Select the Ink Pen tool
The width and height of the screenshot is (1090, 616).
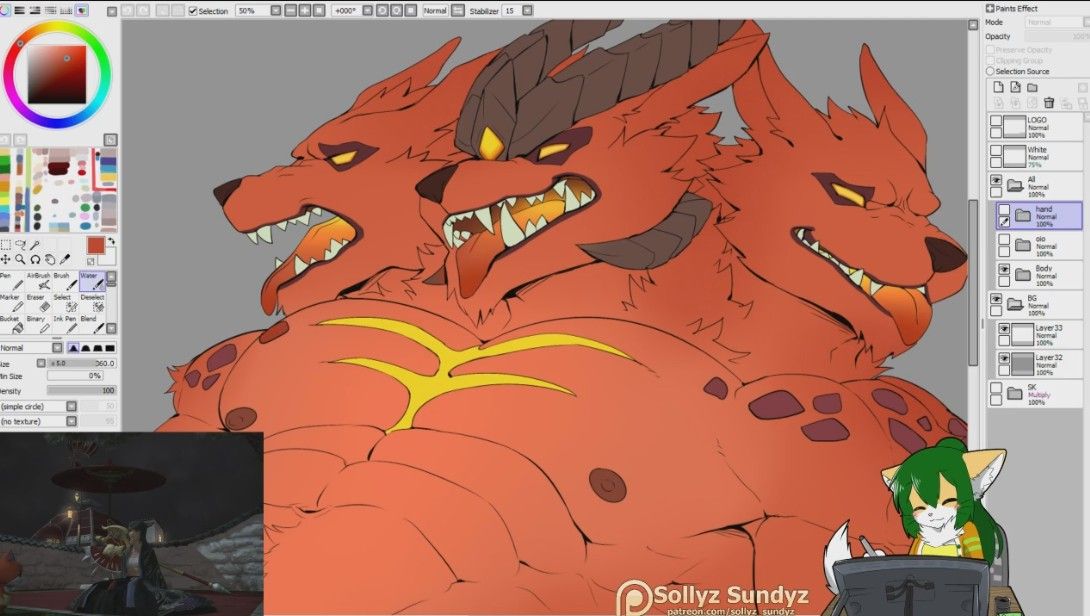(64, 324)
